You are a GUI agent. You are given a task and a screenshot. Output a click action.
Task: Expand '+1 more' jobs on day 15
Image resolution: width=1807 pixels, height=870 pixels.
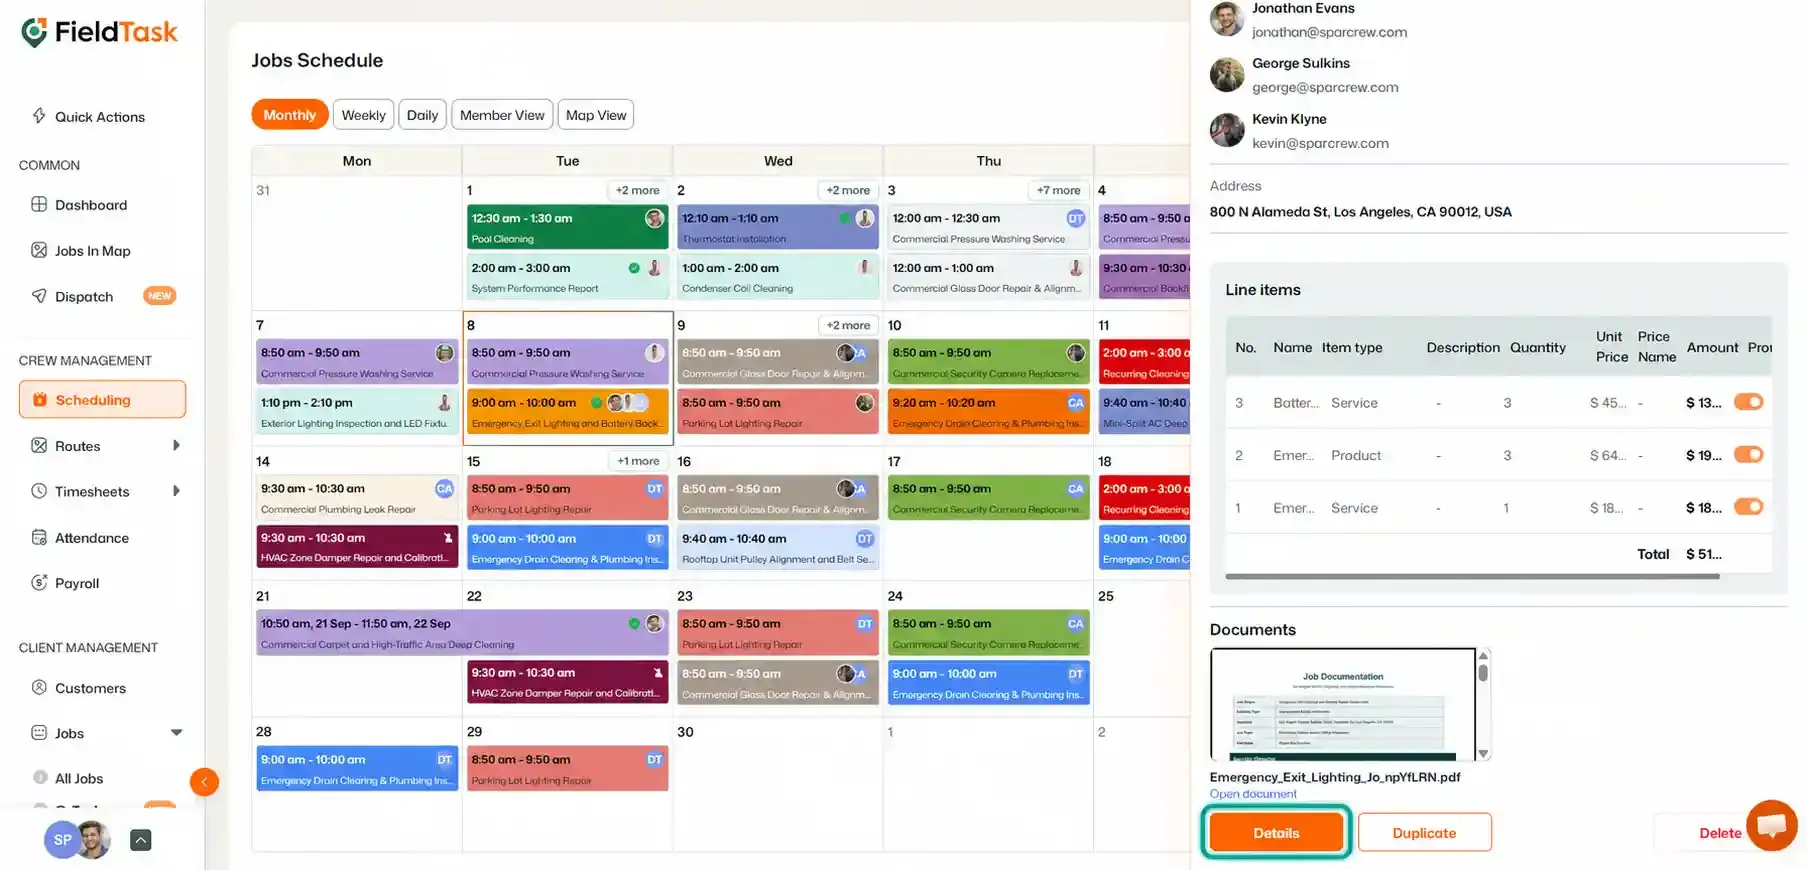point(637,461)
